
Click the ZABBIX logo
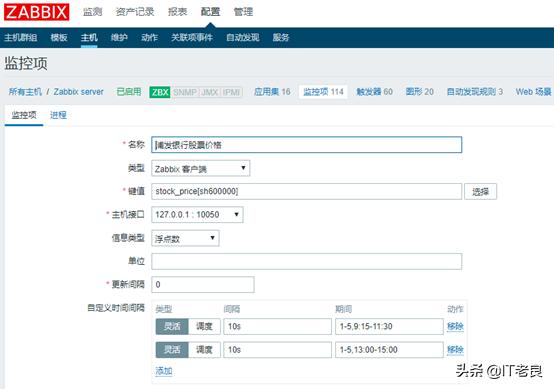click(x=36, y=12)
